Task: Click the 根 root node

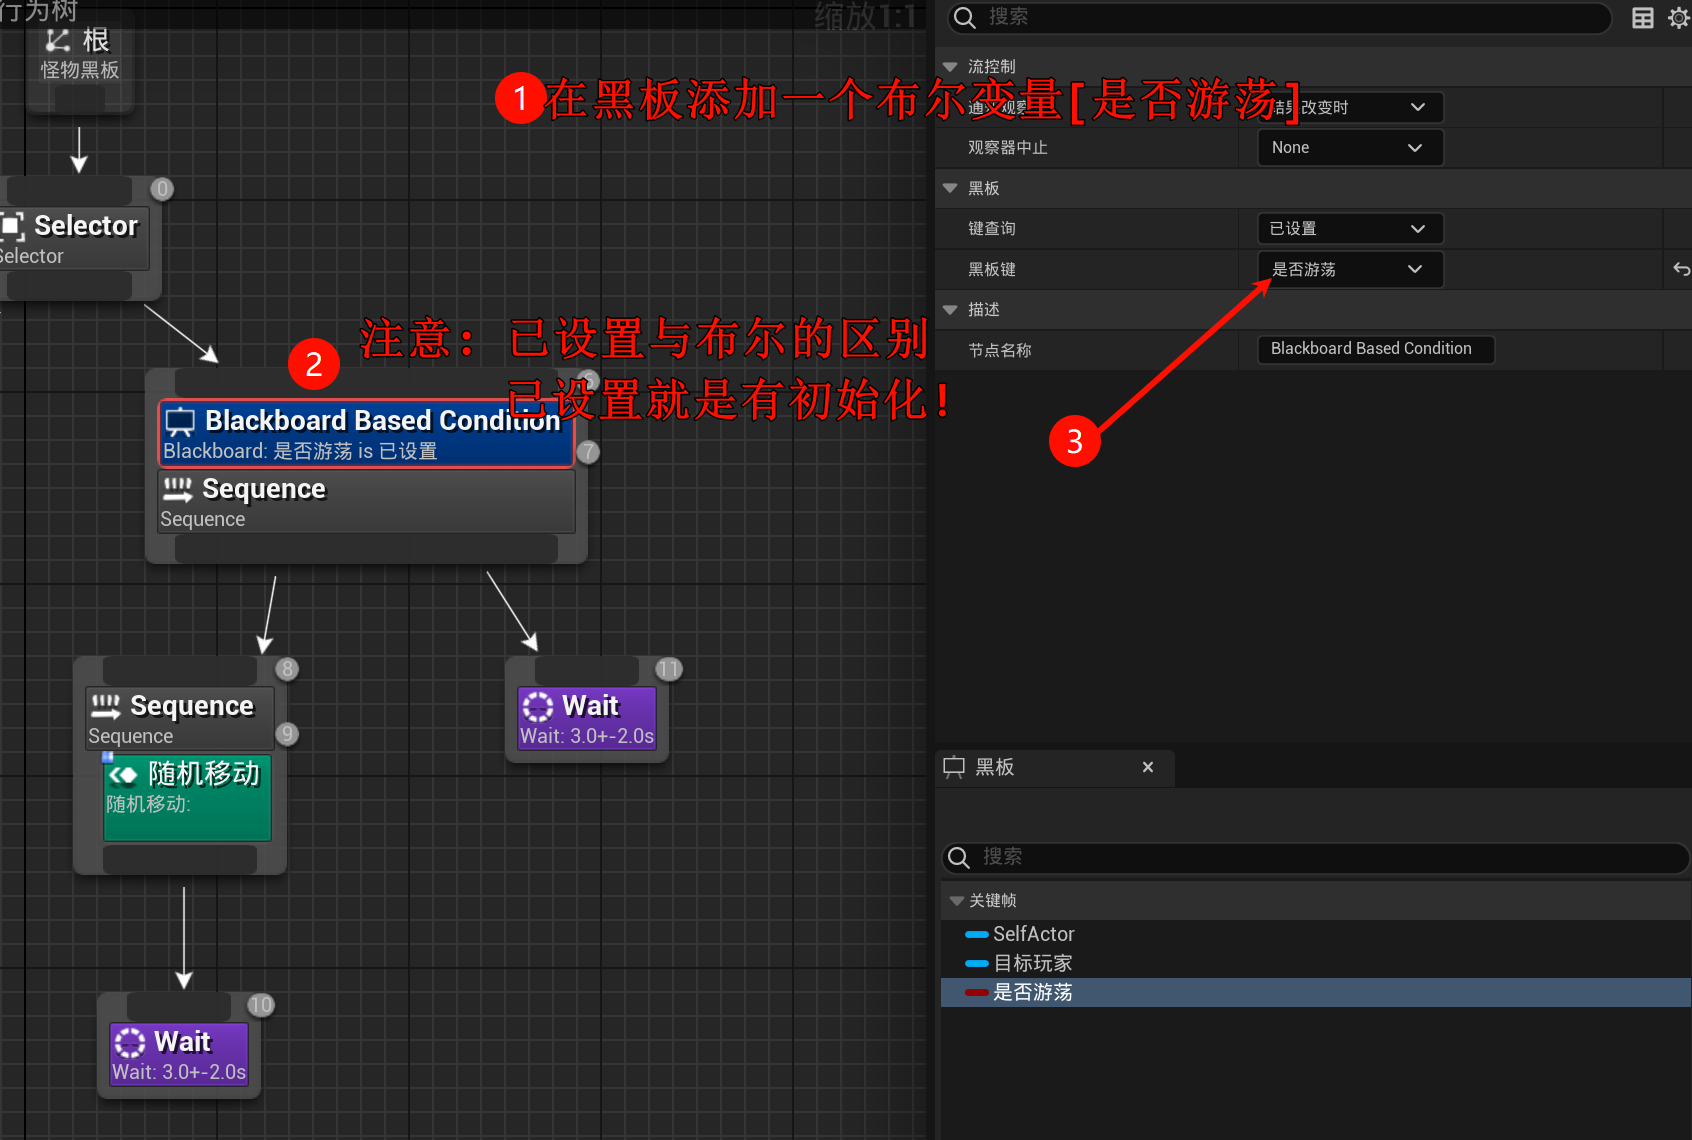Action: (x=79, y=55)
